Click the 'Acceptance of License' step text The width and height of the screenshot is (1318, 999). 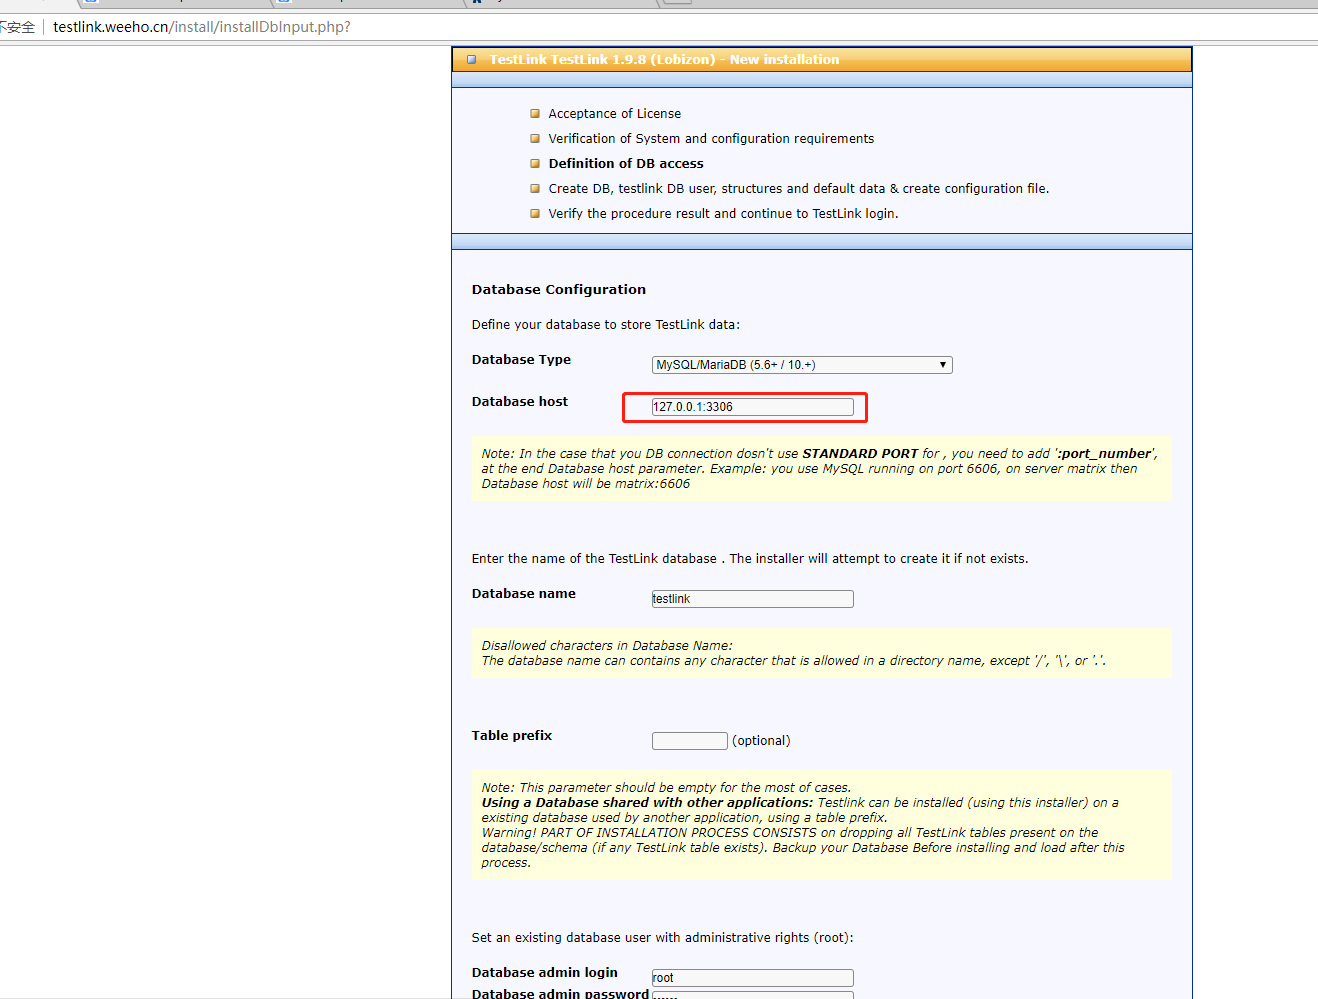[615, 114]
